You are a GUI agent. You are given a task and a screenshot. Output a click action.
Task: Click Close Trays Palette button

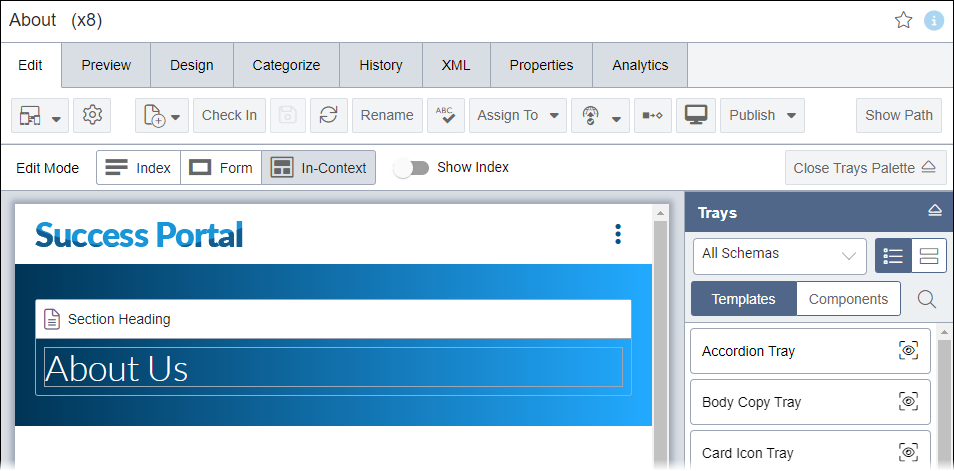click(x=866, y=168)
